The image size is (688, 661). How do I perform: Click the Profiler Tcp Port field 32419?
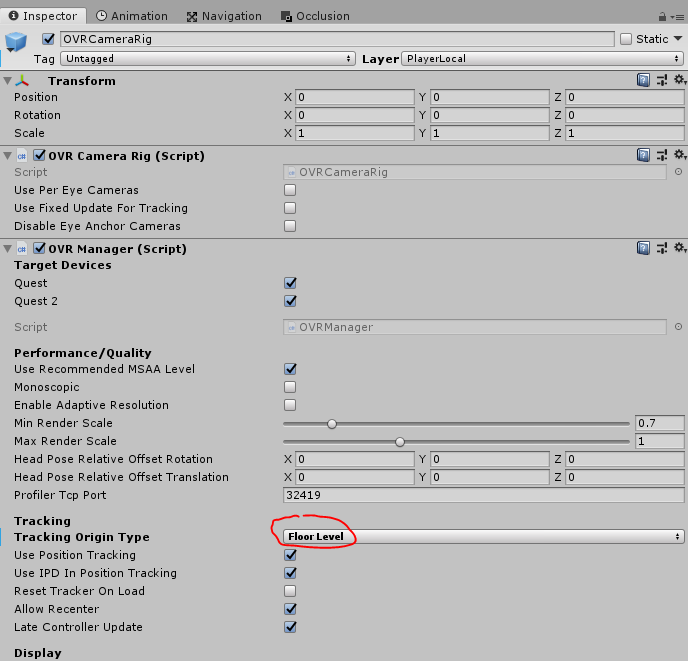pos(484,495)
